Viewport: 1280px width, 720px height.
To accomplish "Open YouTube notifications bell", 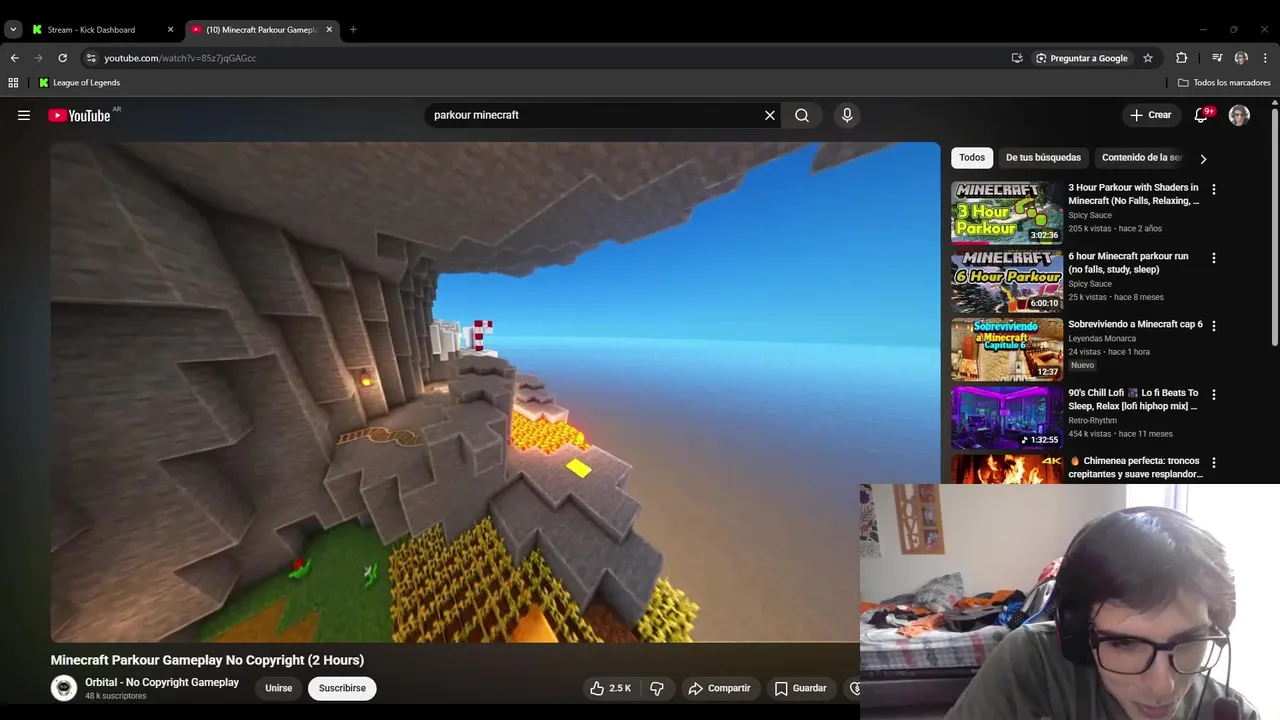I will coord(1201,115).
